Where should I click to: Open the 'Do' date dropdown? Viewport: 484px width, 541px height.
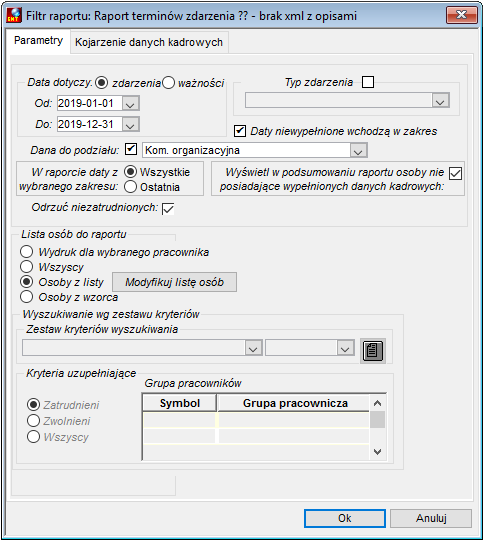pos(131,125)
